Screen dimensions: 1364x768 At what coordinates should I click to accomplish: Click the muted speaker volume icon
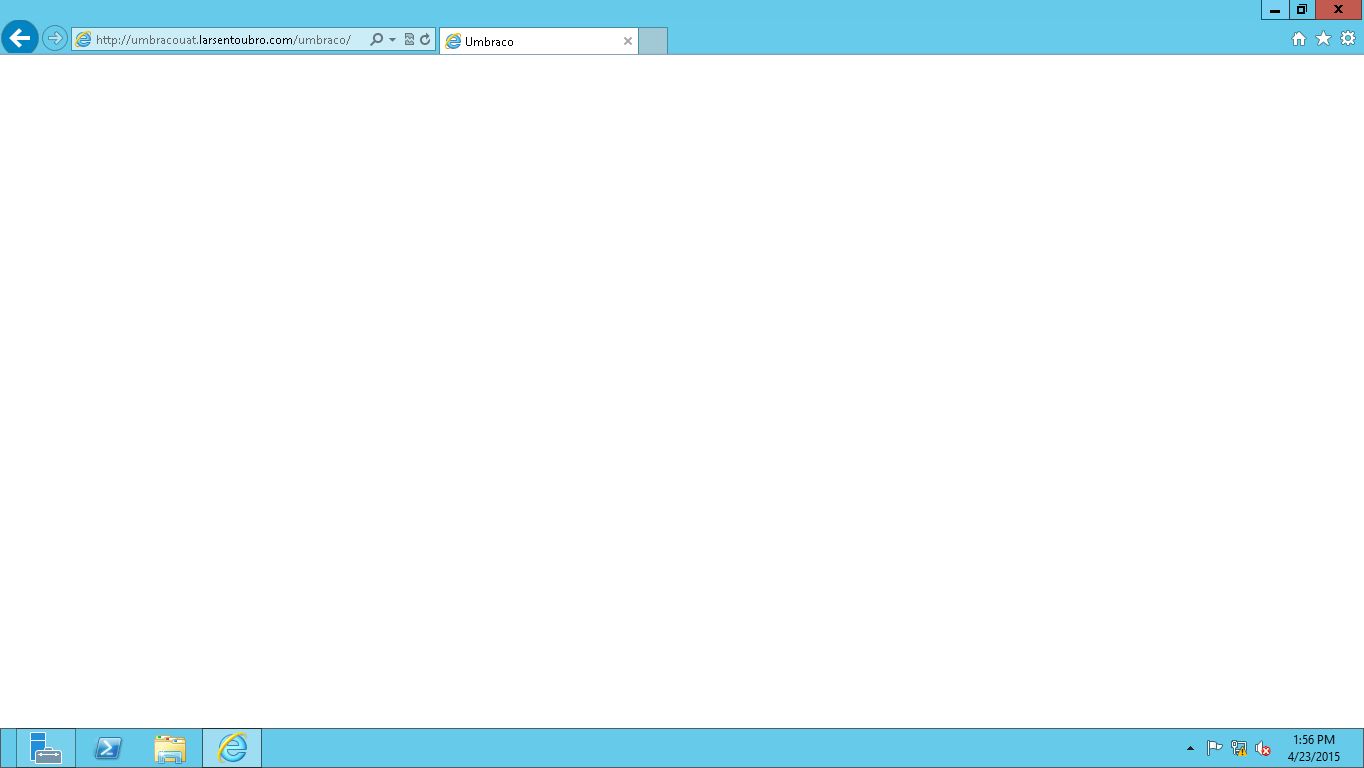(x=1263, y=748)
